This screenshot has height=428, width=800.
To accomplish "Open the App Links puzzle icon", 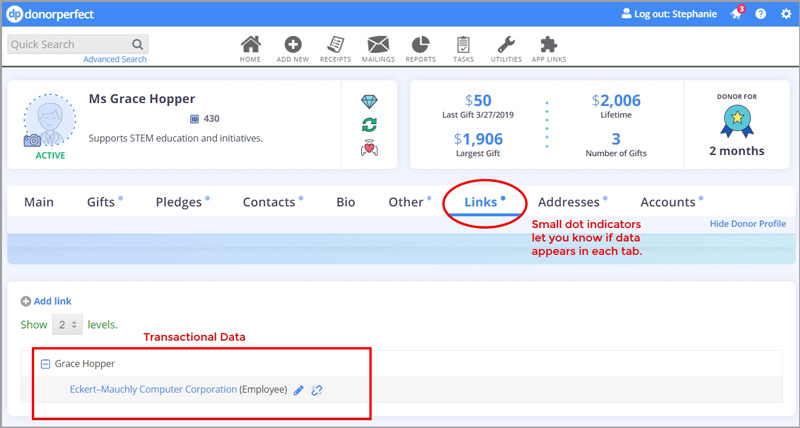I will 549,45.
